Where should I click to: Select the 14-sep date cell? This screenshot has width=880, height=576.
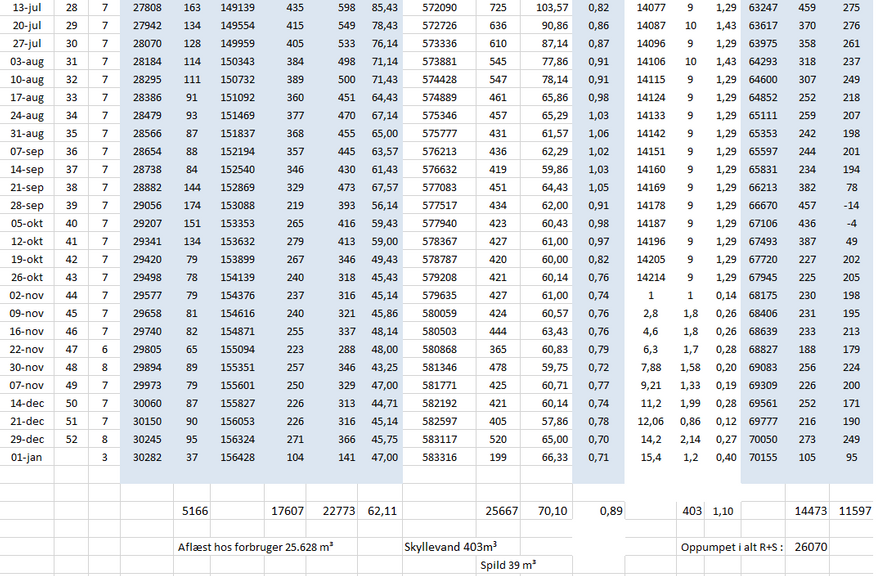[x=26, y=170]
